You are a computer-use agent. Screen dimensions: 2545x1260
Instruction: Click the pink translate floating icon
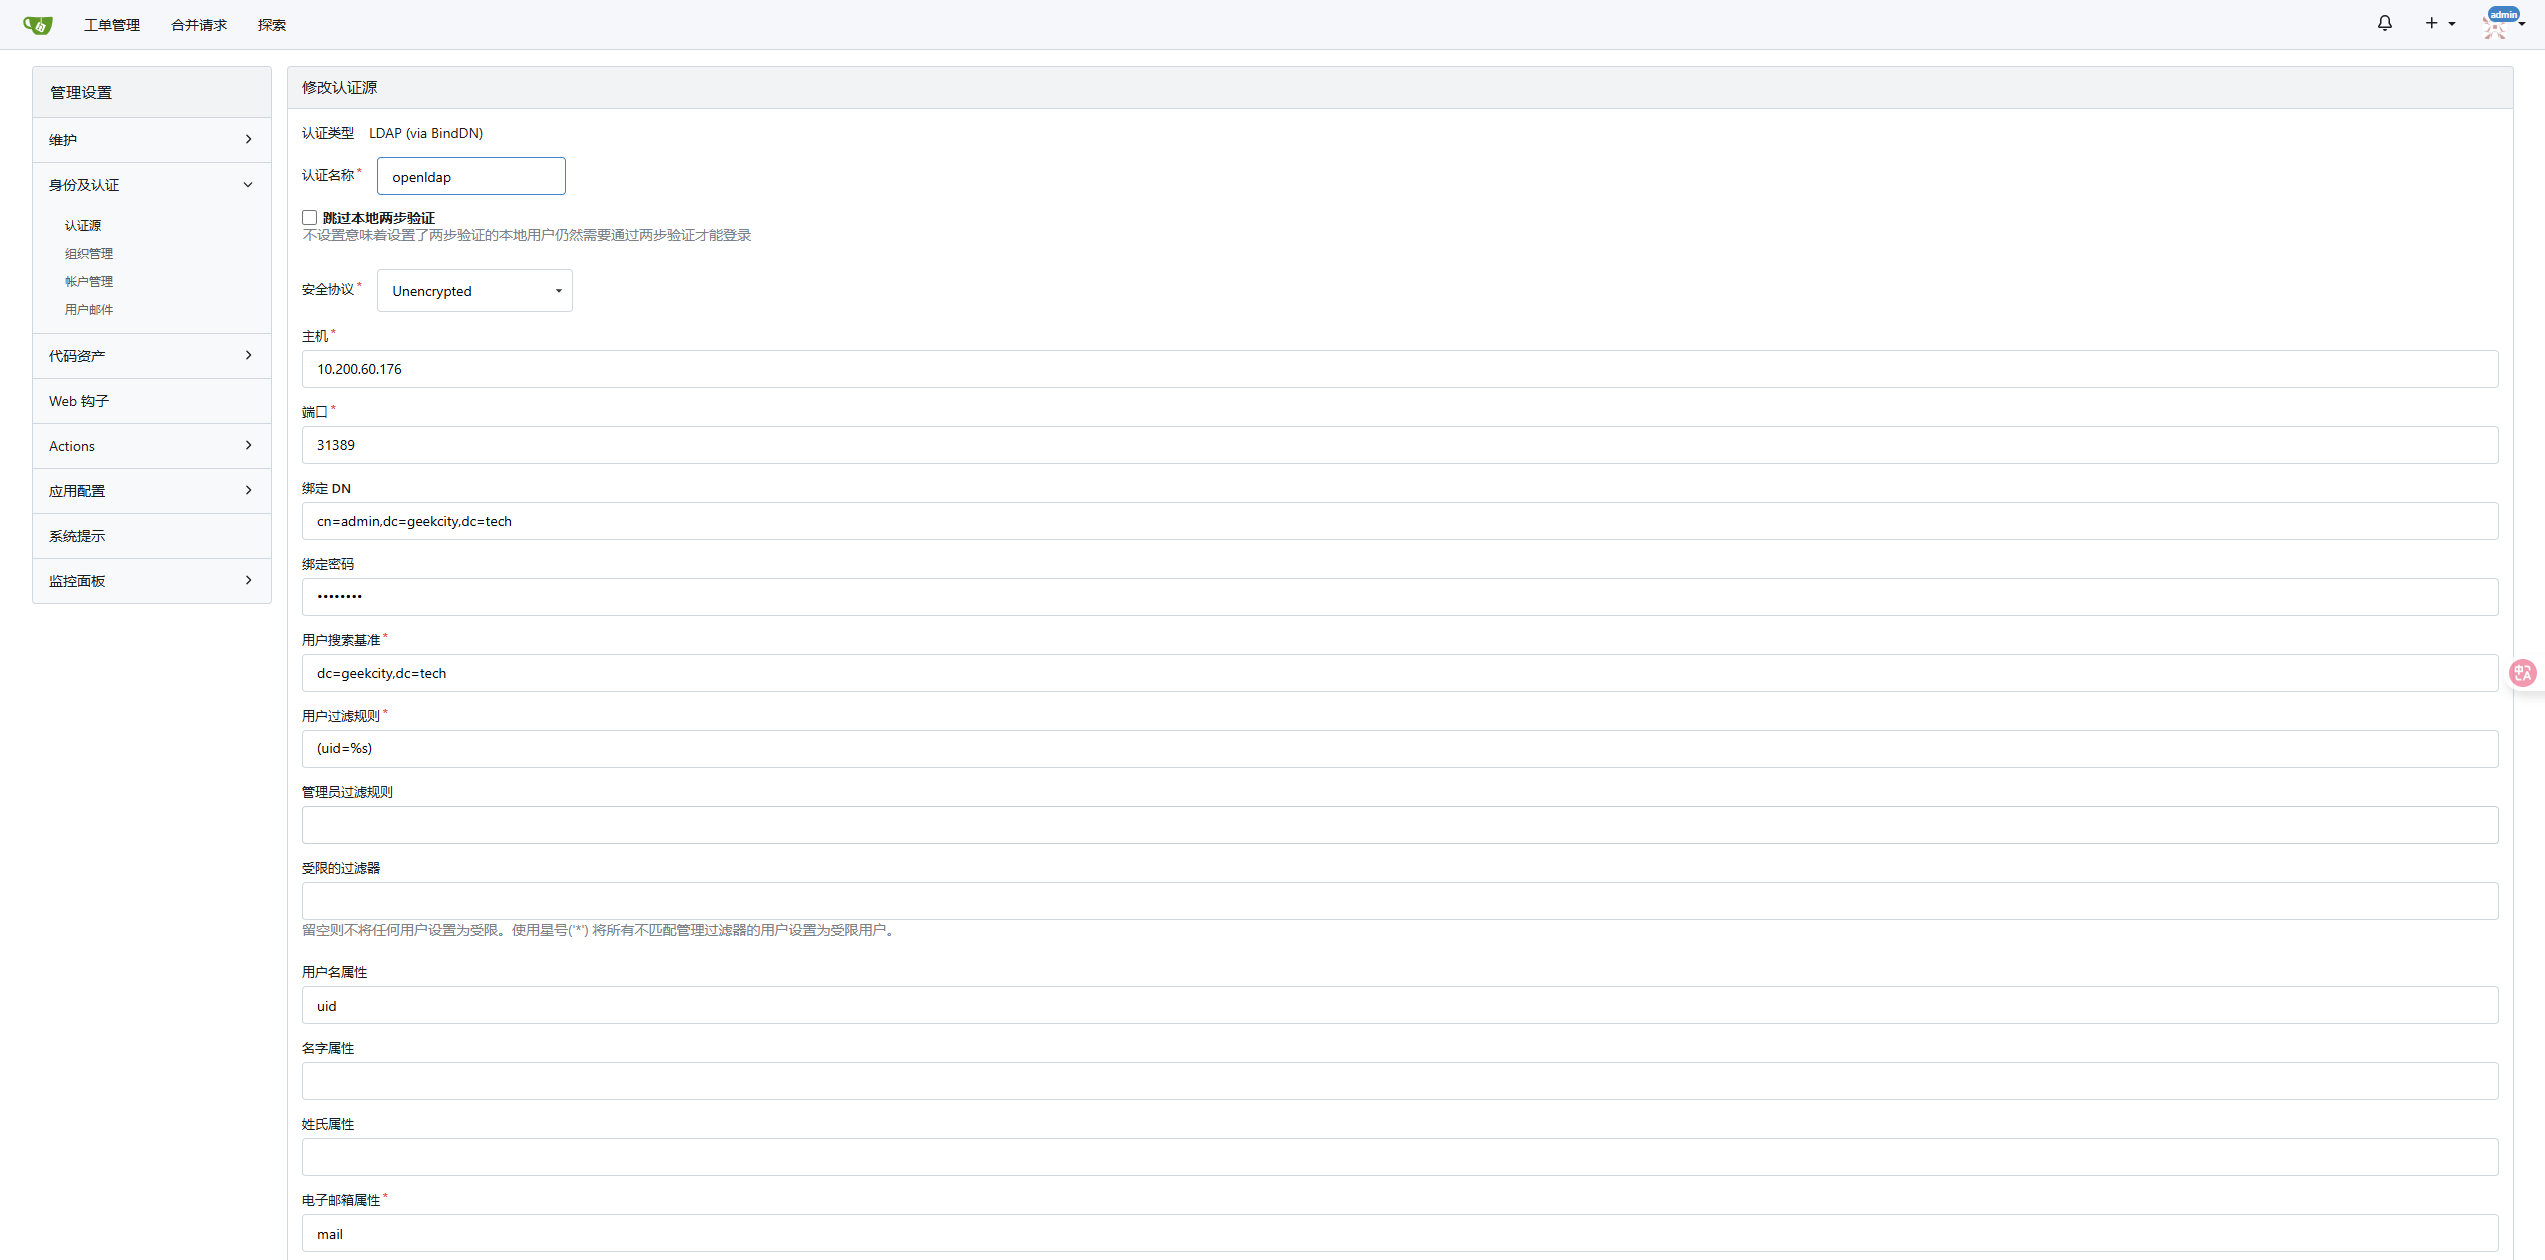click(2522, 673)
